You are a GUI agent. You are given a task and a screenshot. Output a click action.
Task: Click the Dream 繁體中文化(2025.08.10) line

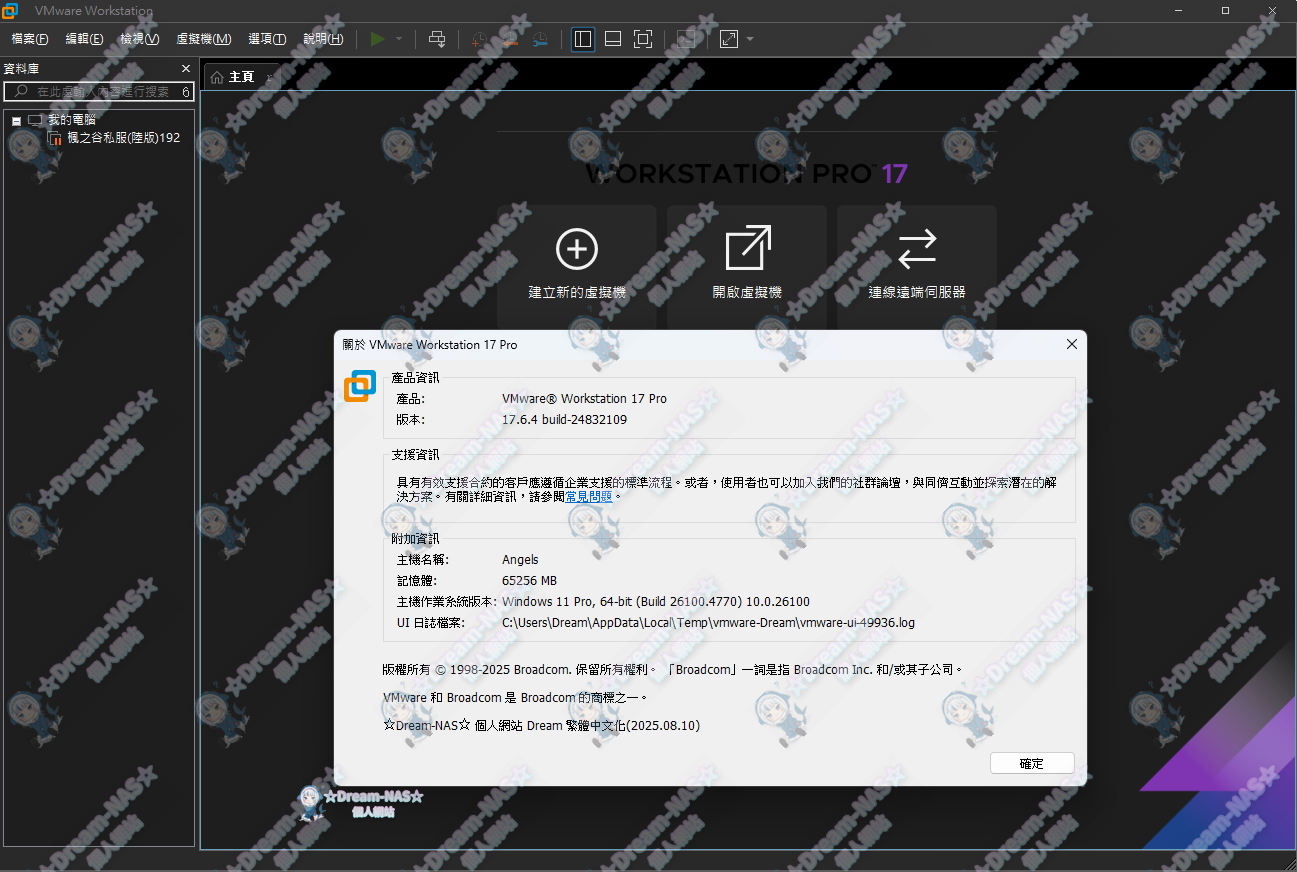pyautogui.click(x=541, y=725)
